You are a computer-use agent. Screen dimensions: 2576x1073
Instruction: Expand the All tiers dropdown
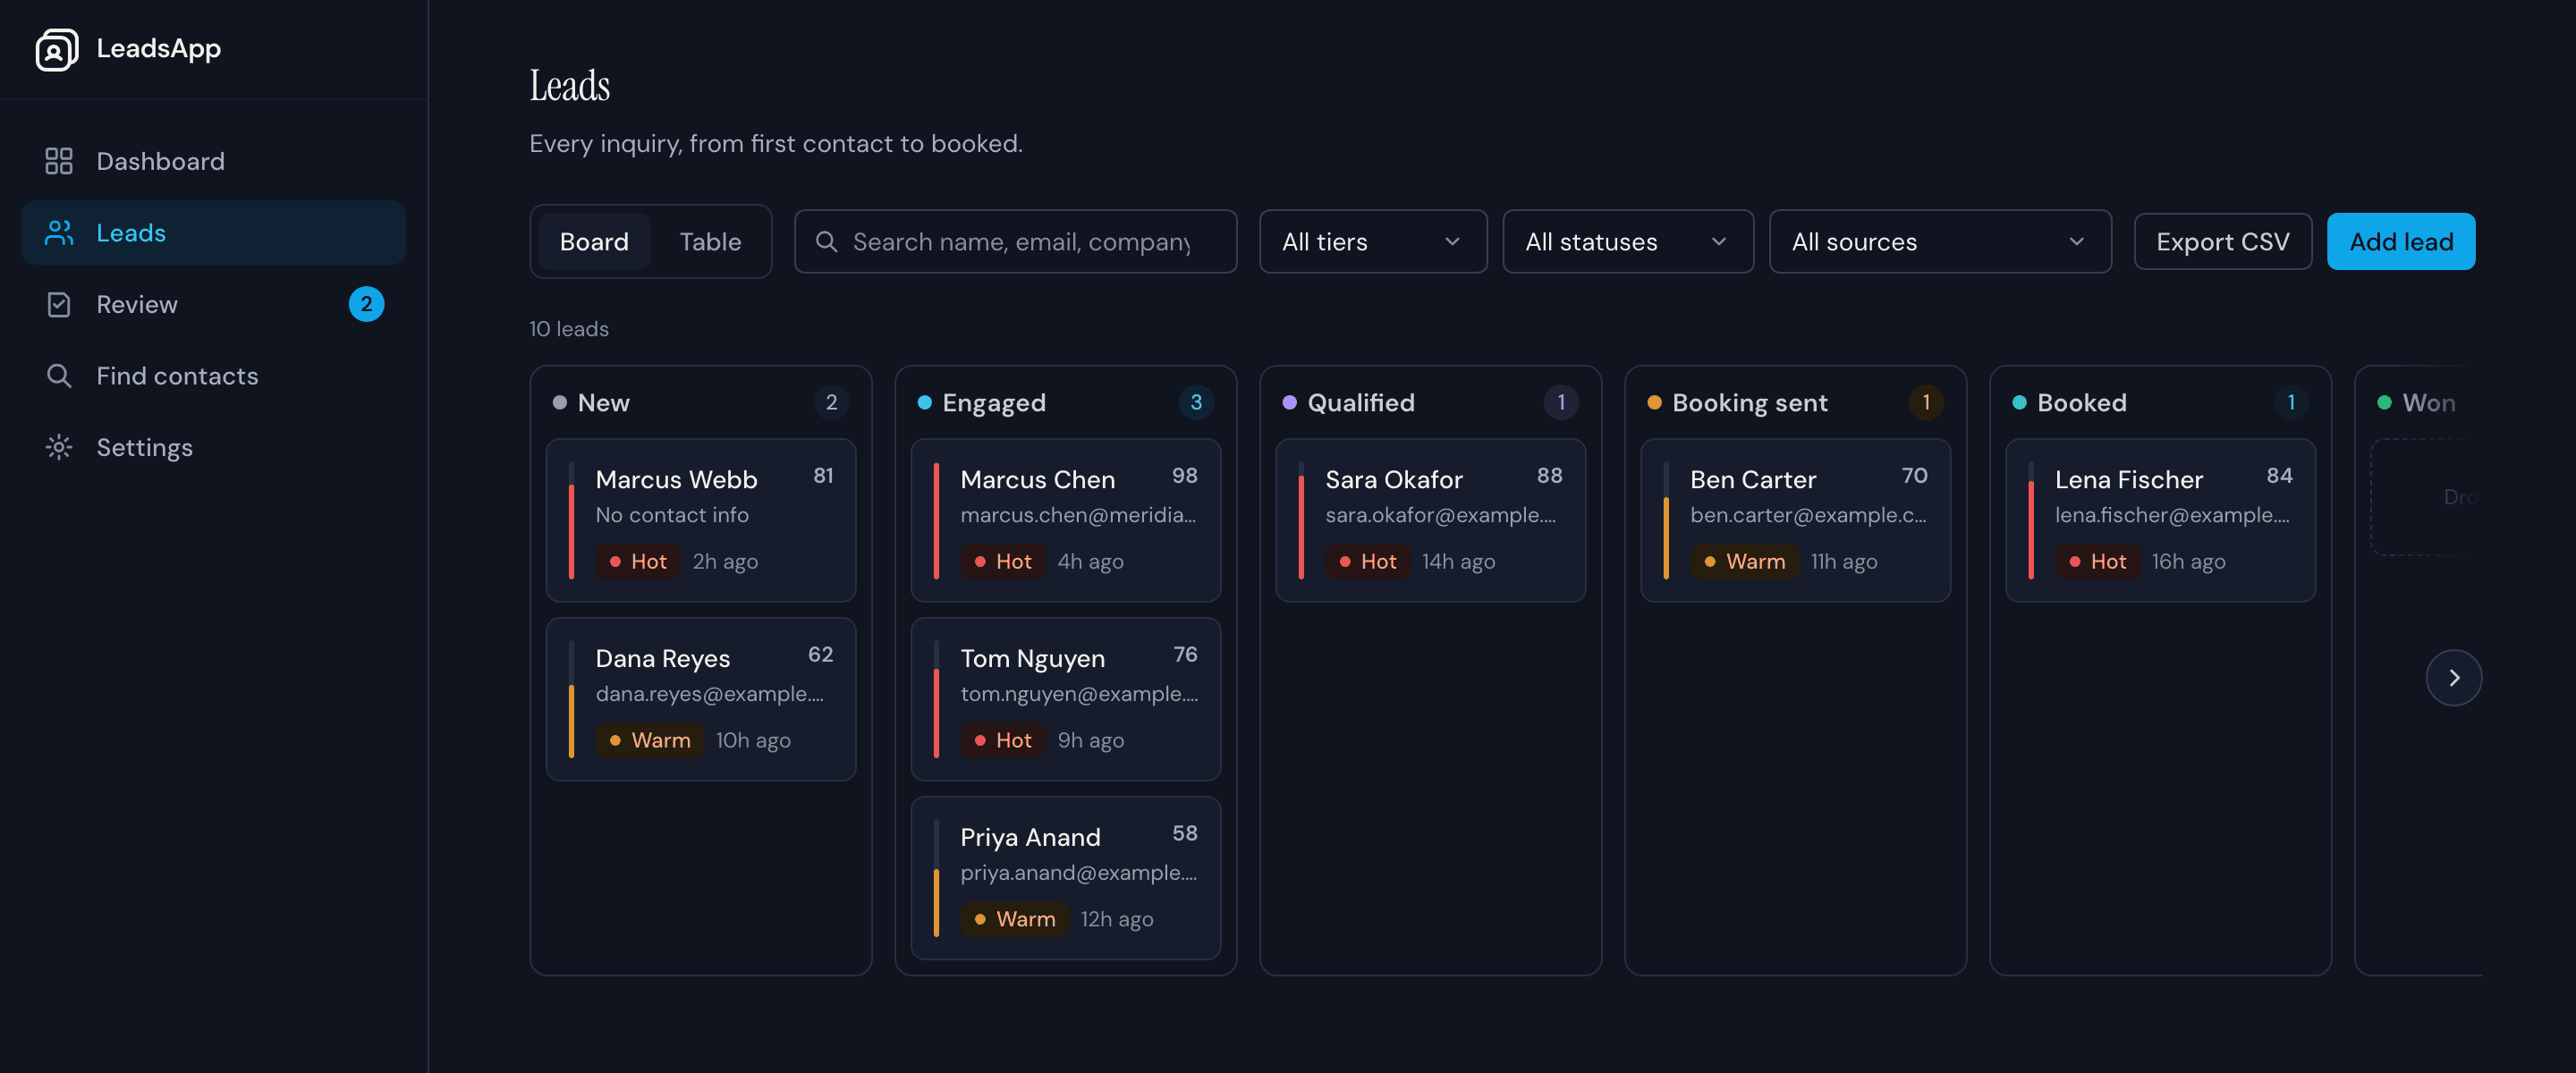tap(1373, 242)
